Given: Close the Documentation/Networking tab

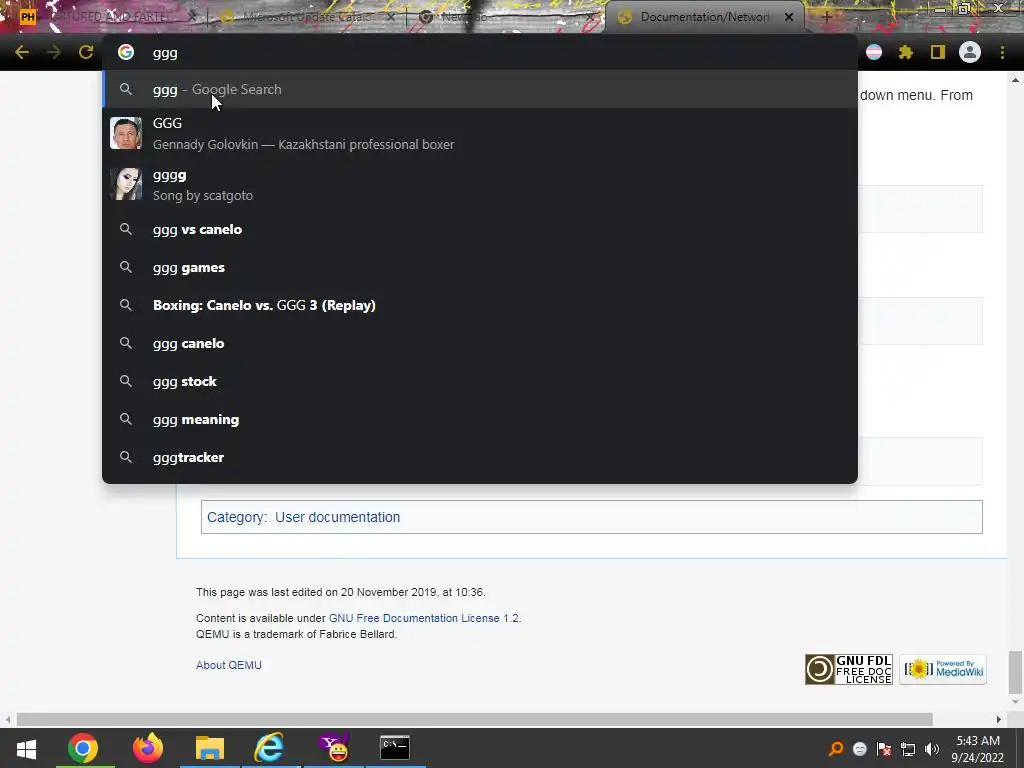Looking at the screenshot, I should (789, 17).
